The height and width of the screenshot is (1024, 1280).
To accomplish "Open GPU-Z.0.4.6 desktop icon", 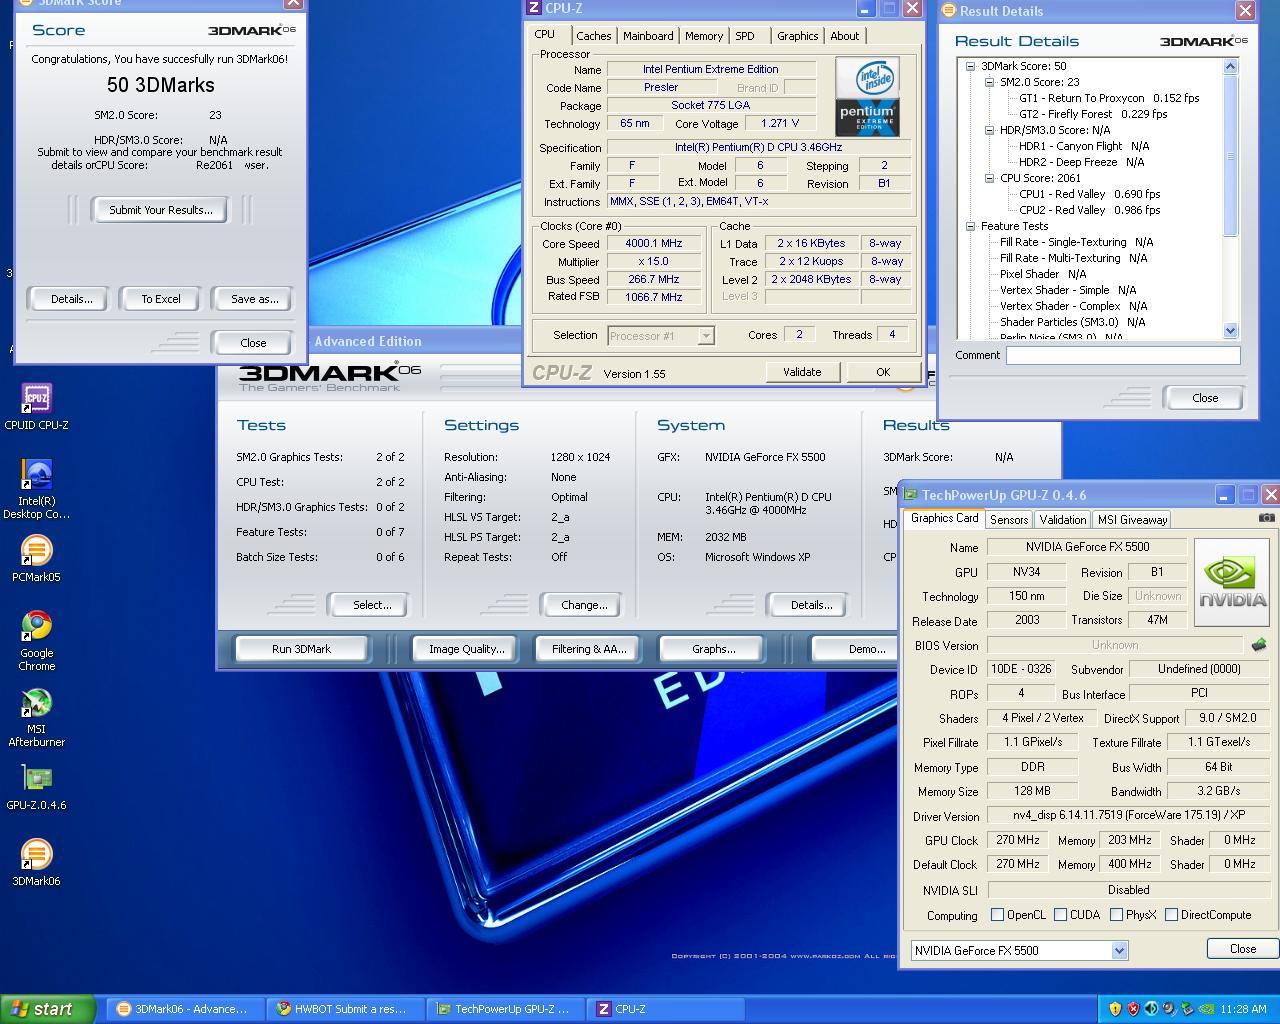I will (36, 787).
